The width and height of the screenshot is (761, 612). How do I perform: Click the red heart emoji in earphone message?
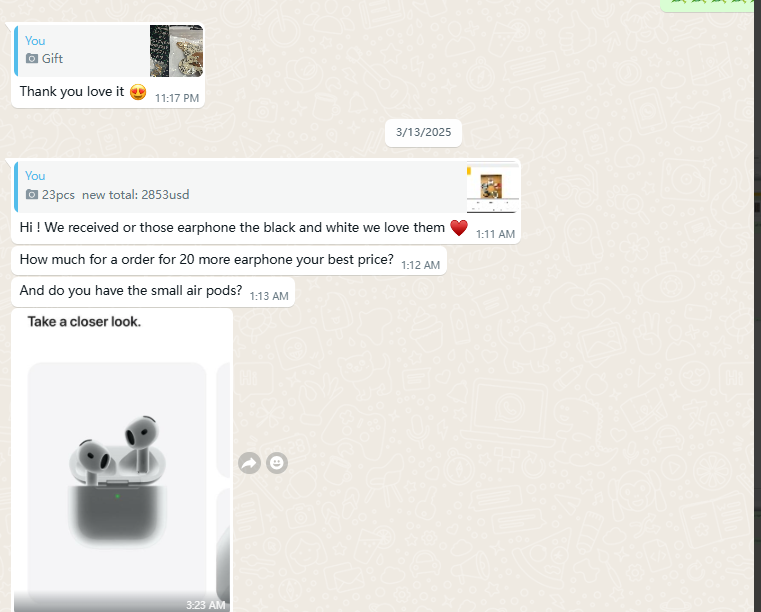(459, 228)
